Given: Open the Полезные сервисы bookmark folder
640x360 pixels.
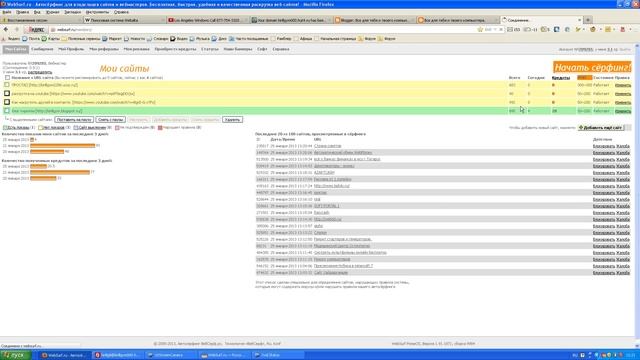Looking at the screenshot, I should [81, 39].
